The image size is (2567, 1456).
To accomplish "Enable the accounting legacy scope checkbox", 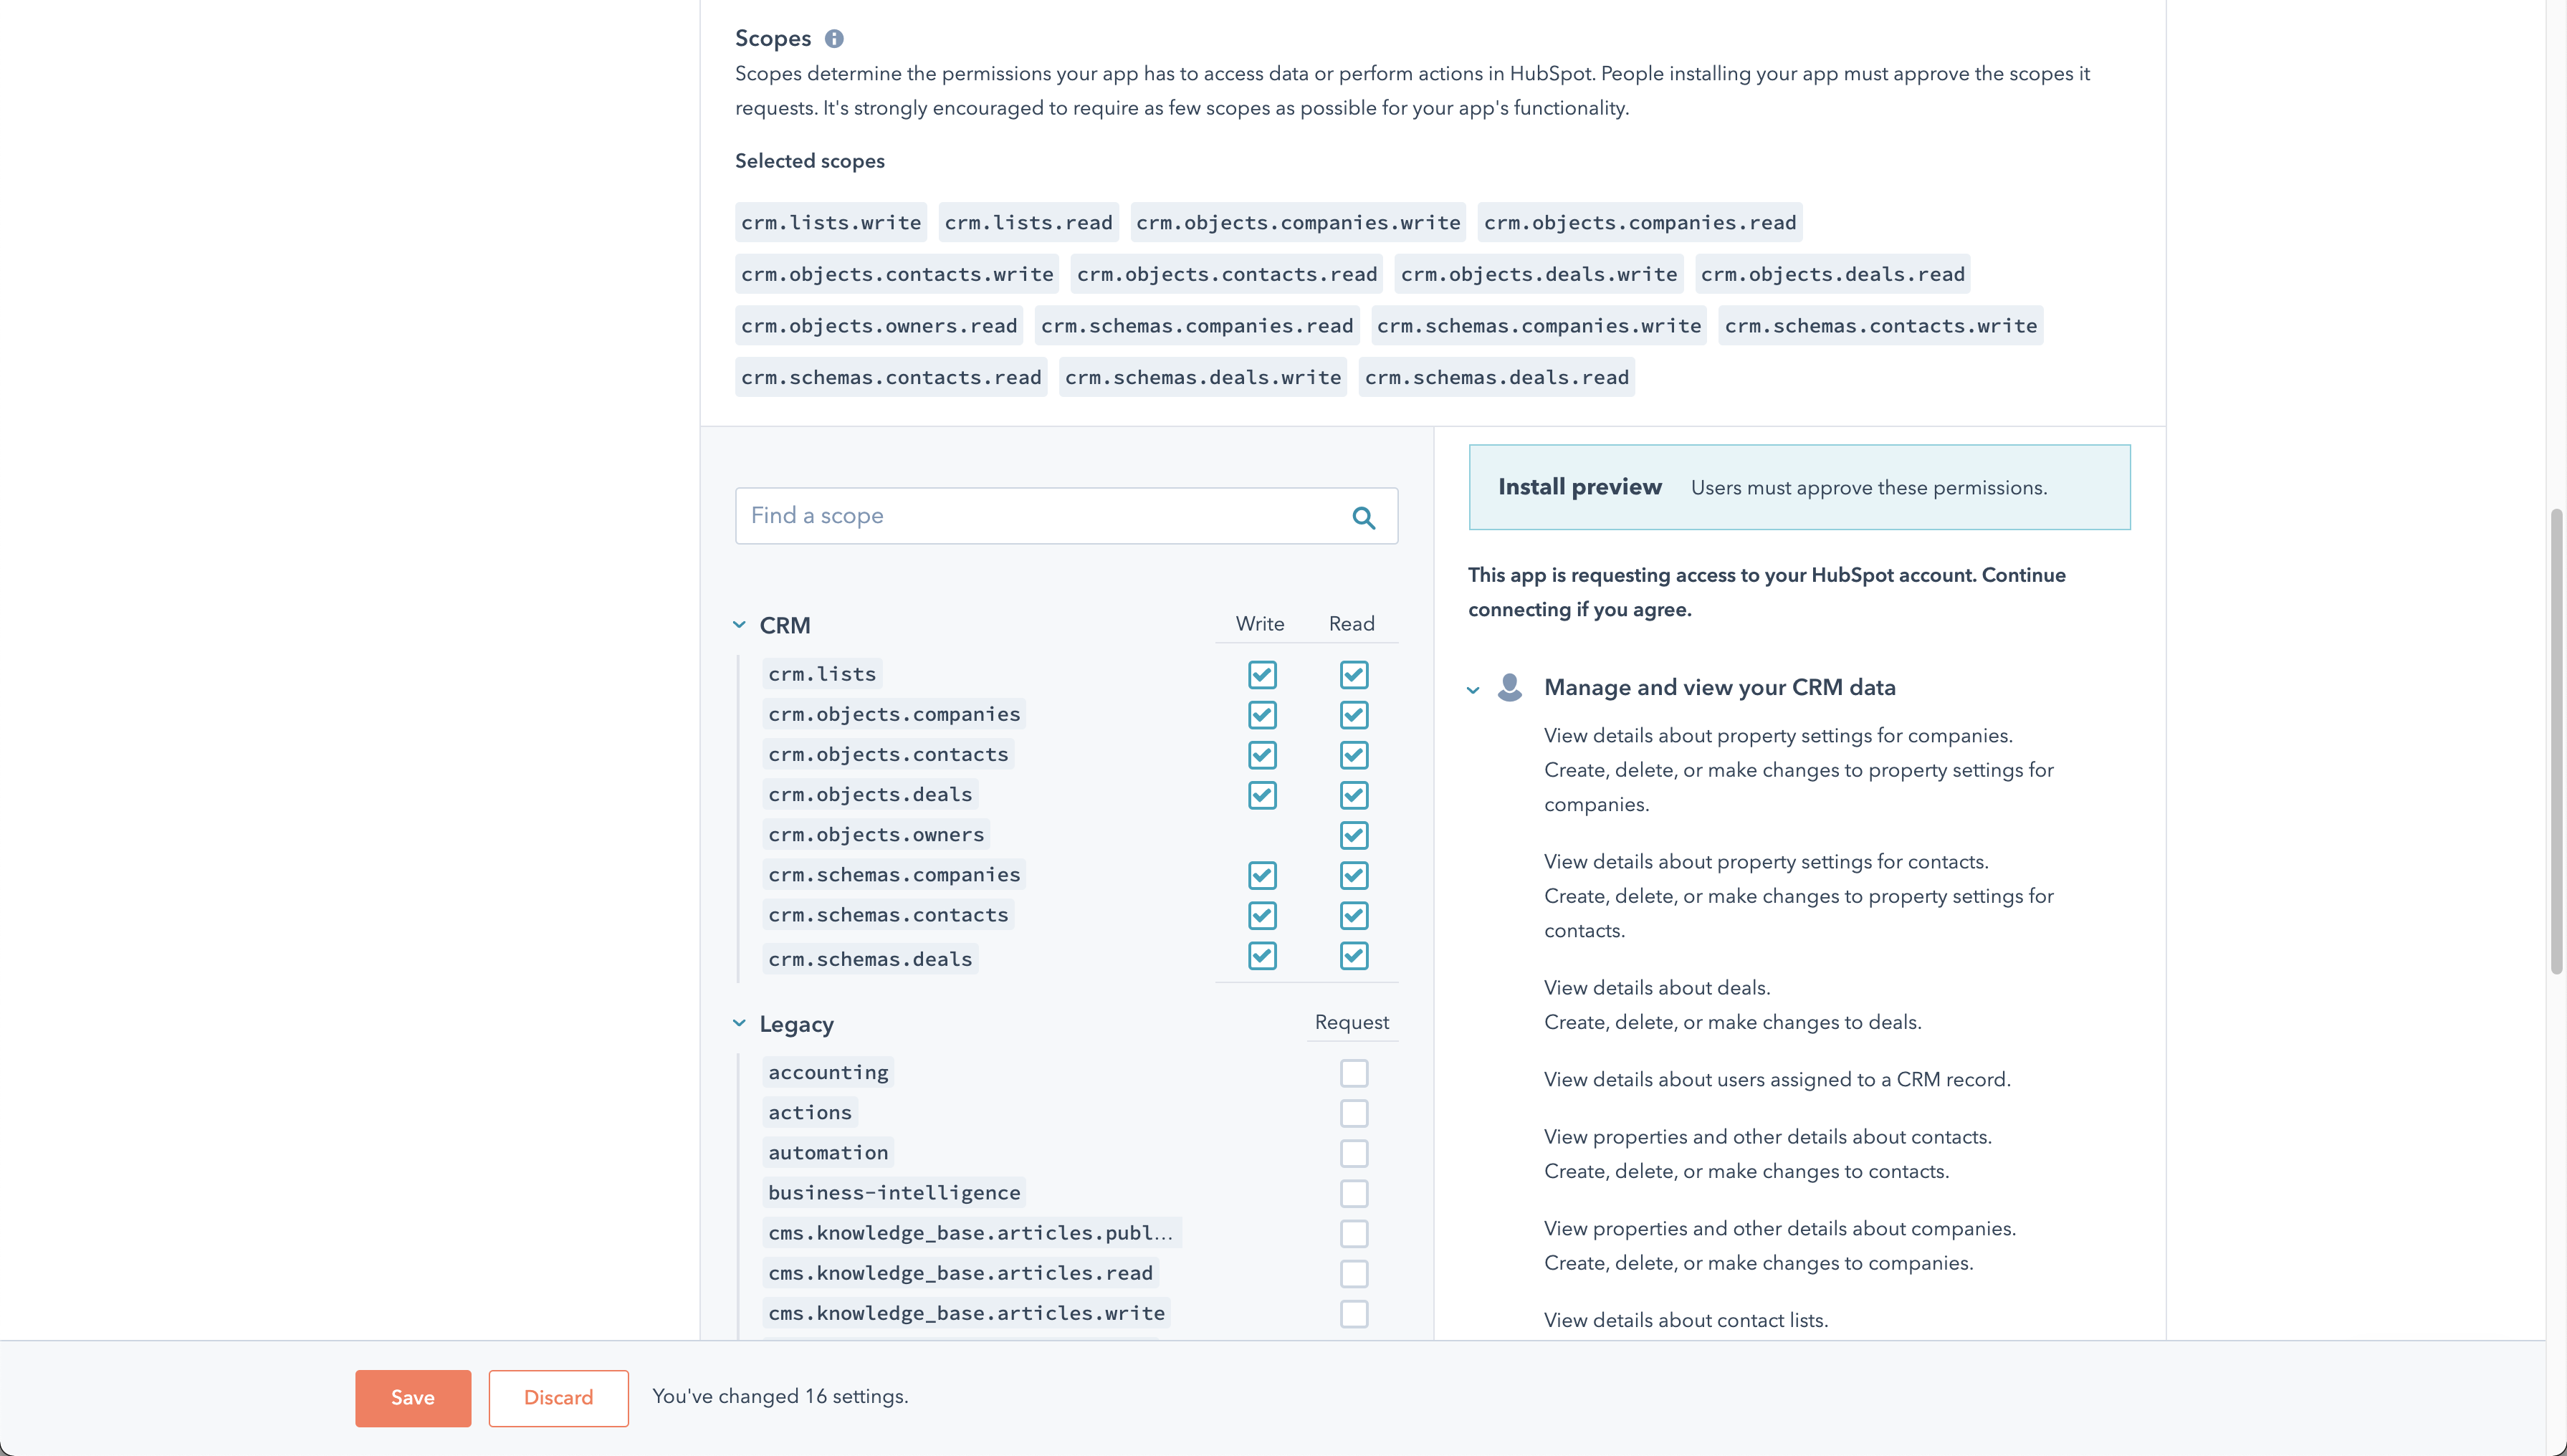I will [x=1354, y=1073].
